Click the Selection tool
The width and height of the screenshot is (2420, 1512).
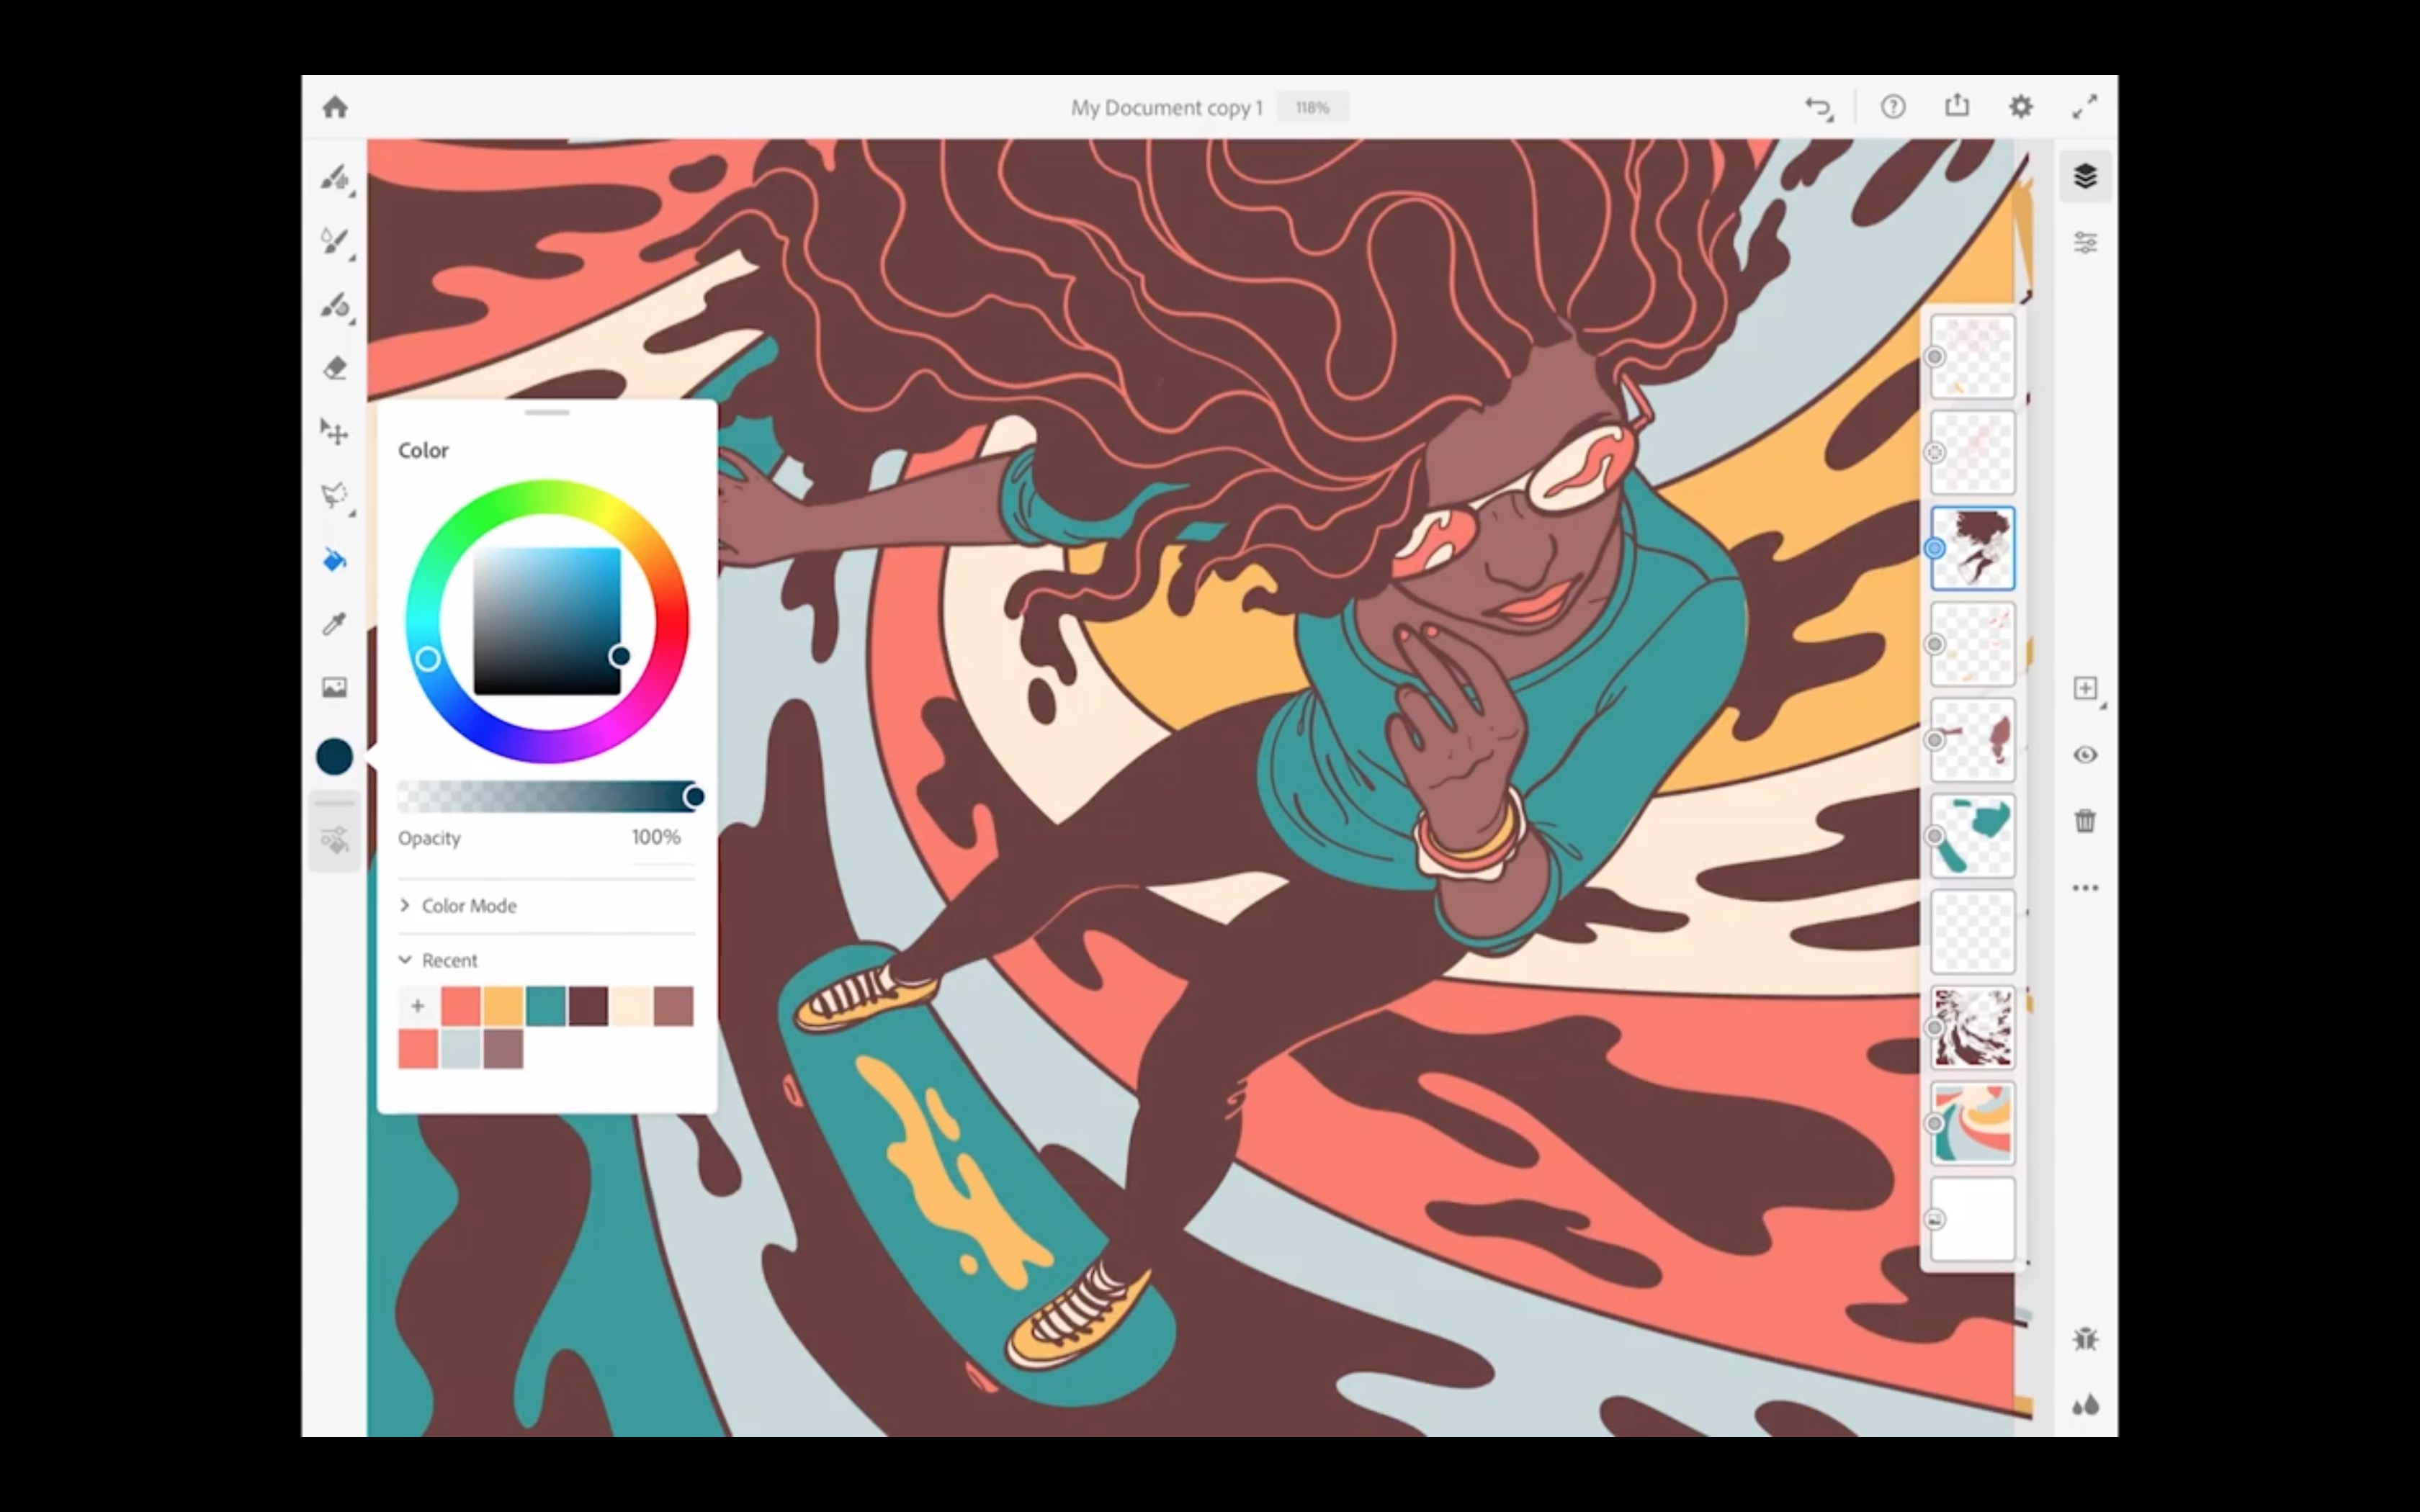[336, 495]
